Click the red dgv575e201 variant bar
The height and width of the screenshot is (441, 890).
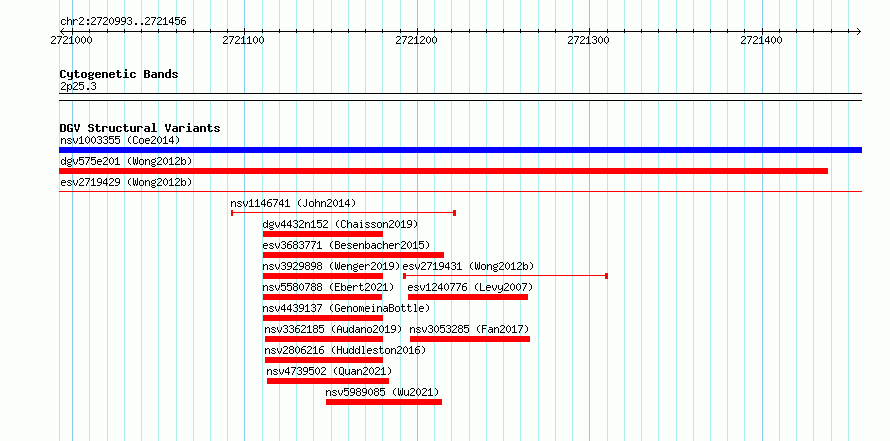point(443,171)
